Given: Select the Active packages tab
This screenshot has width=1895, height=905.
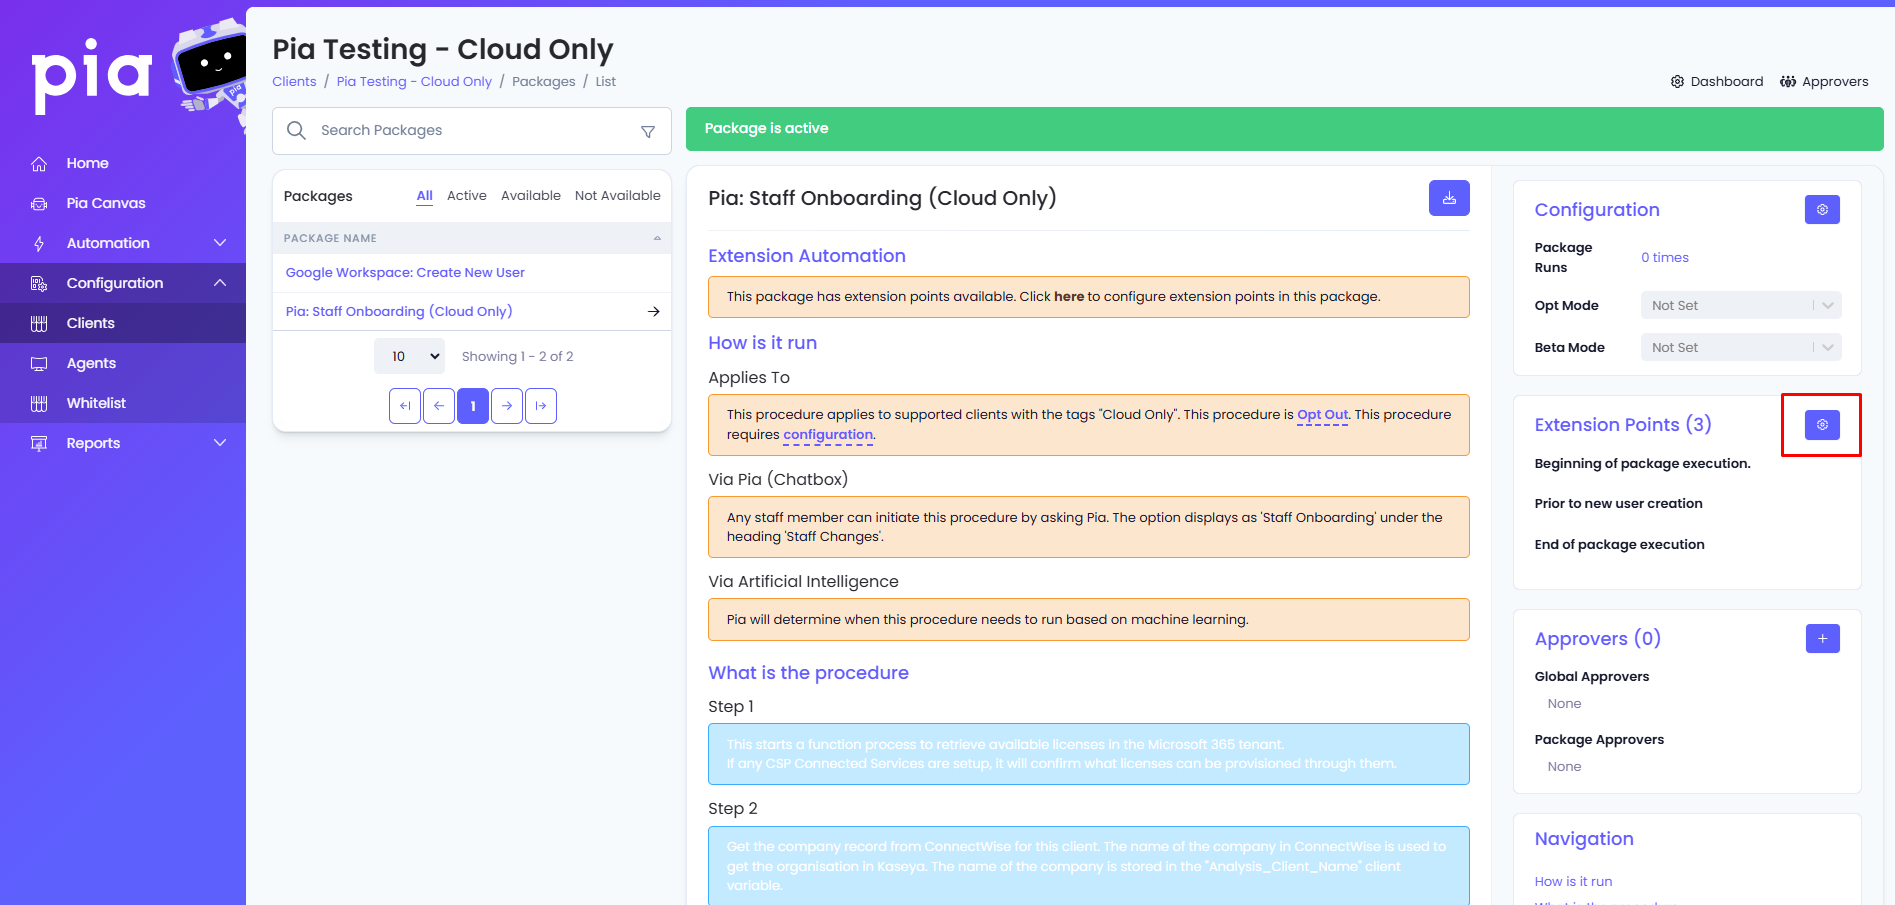Looking at the screenshot, I should (467, 196).
